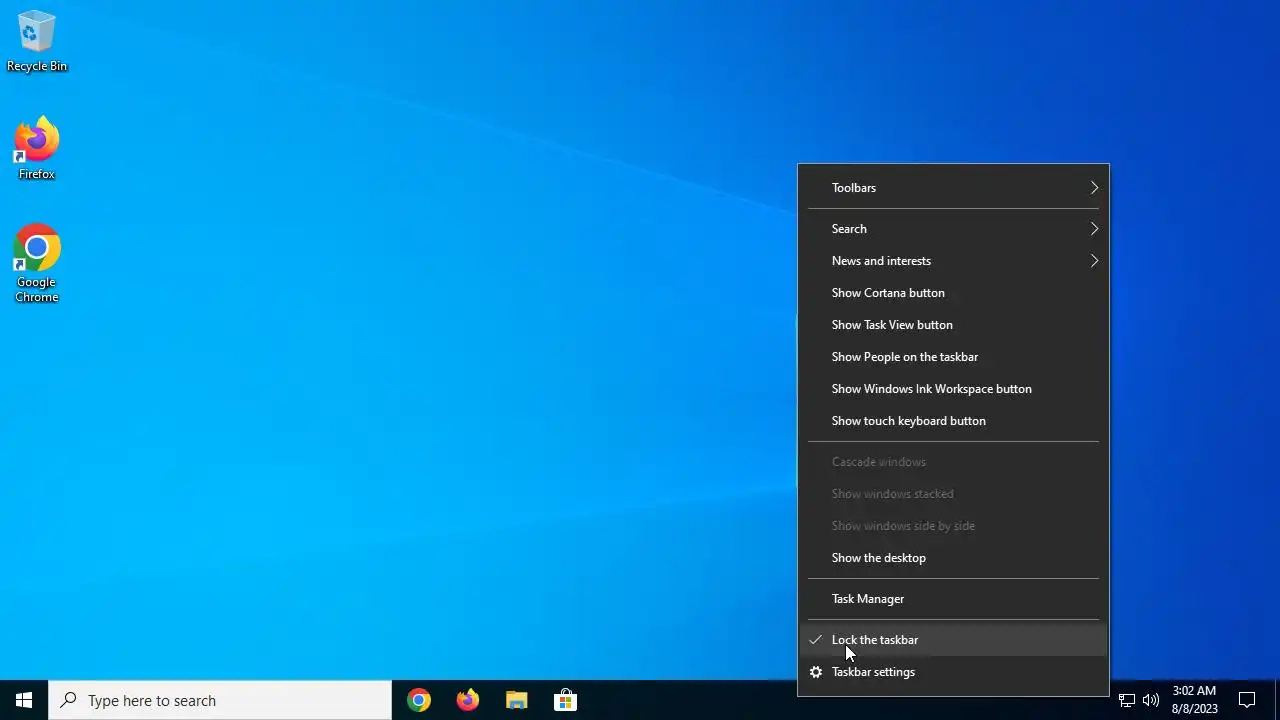Open the Recycle Bin desktop icon

[37, 42]
